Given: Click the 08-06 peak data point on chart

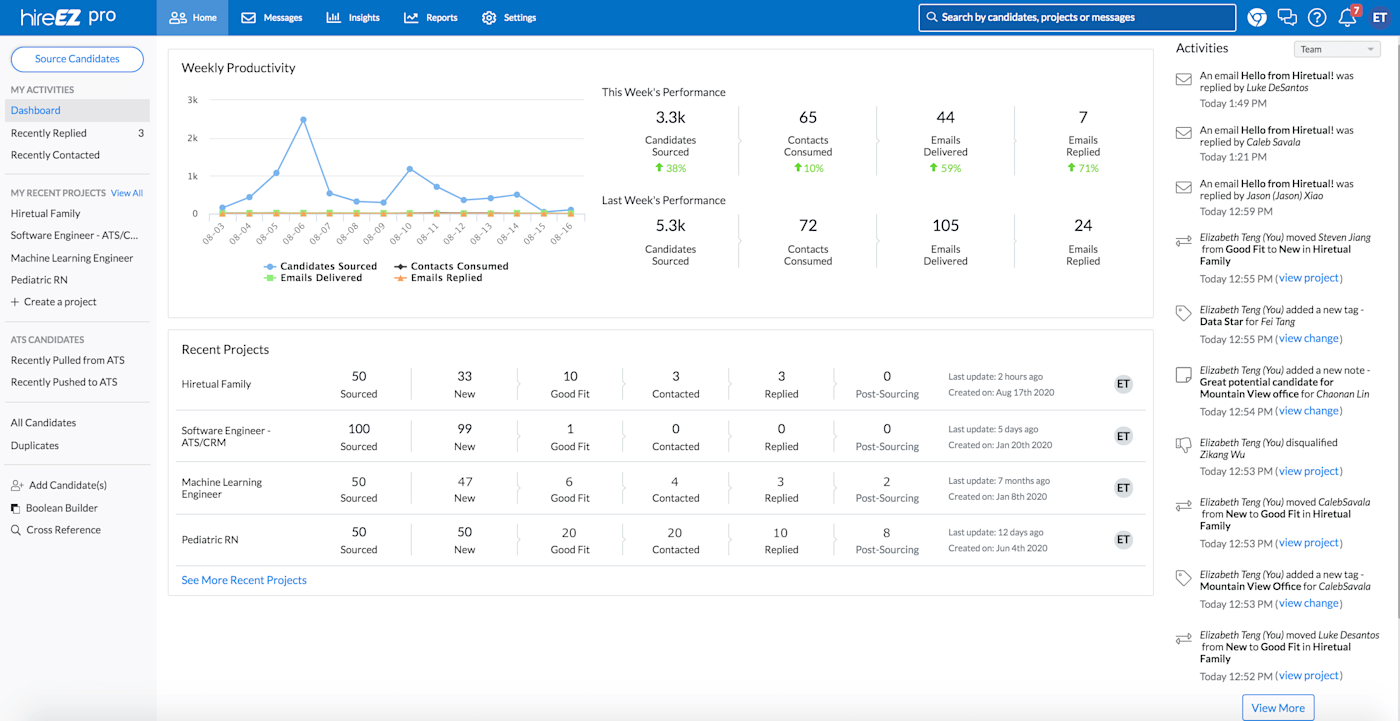Looking at the screenshot, I should click(x=303, y=120).
